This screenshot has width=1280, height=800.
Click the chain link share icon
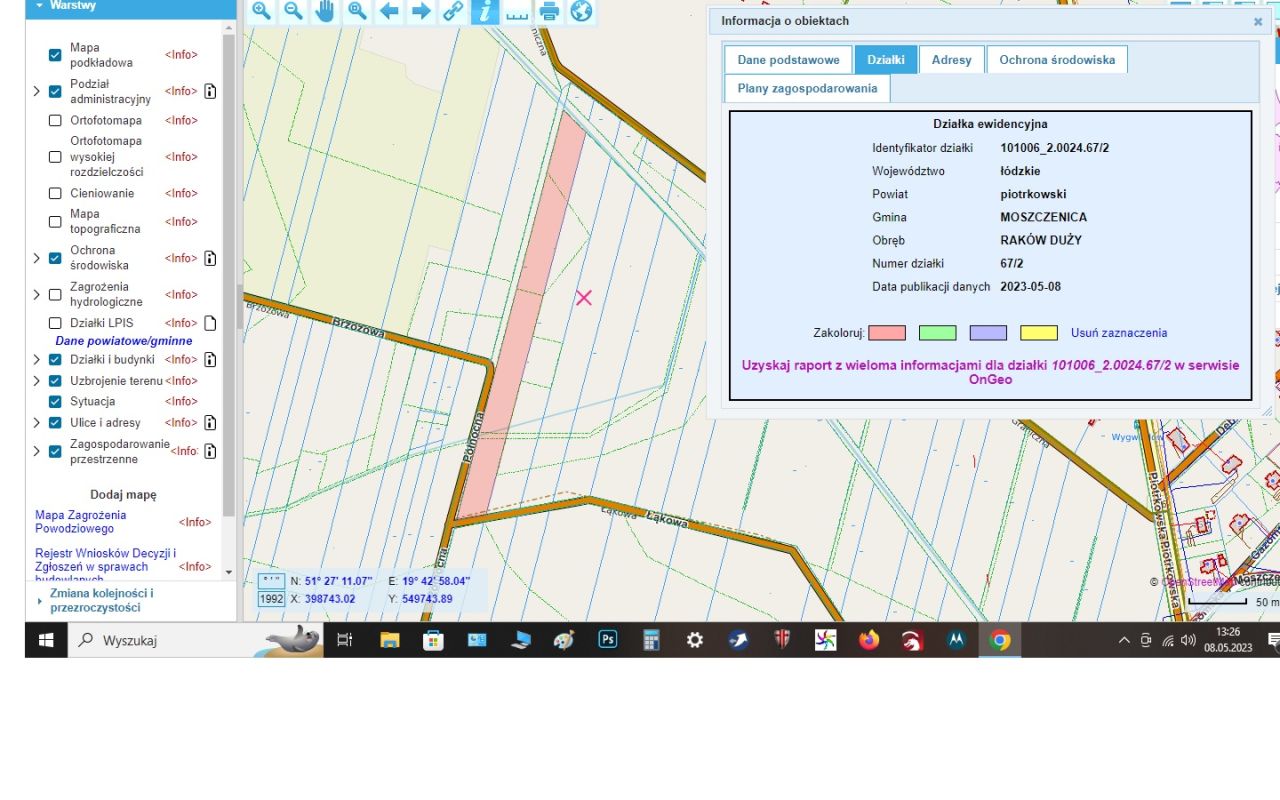[x=453, y=11]
